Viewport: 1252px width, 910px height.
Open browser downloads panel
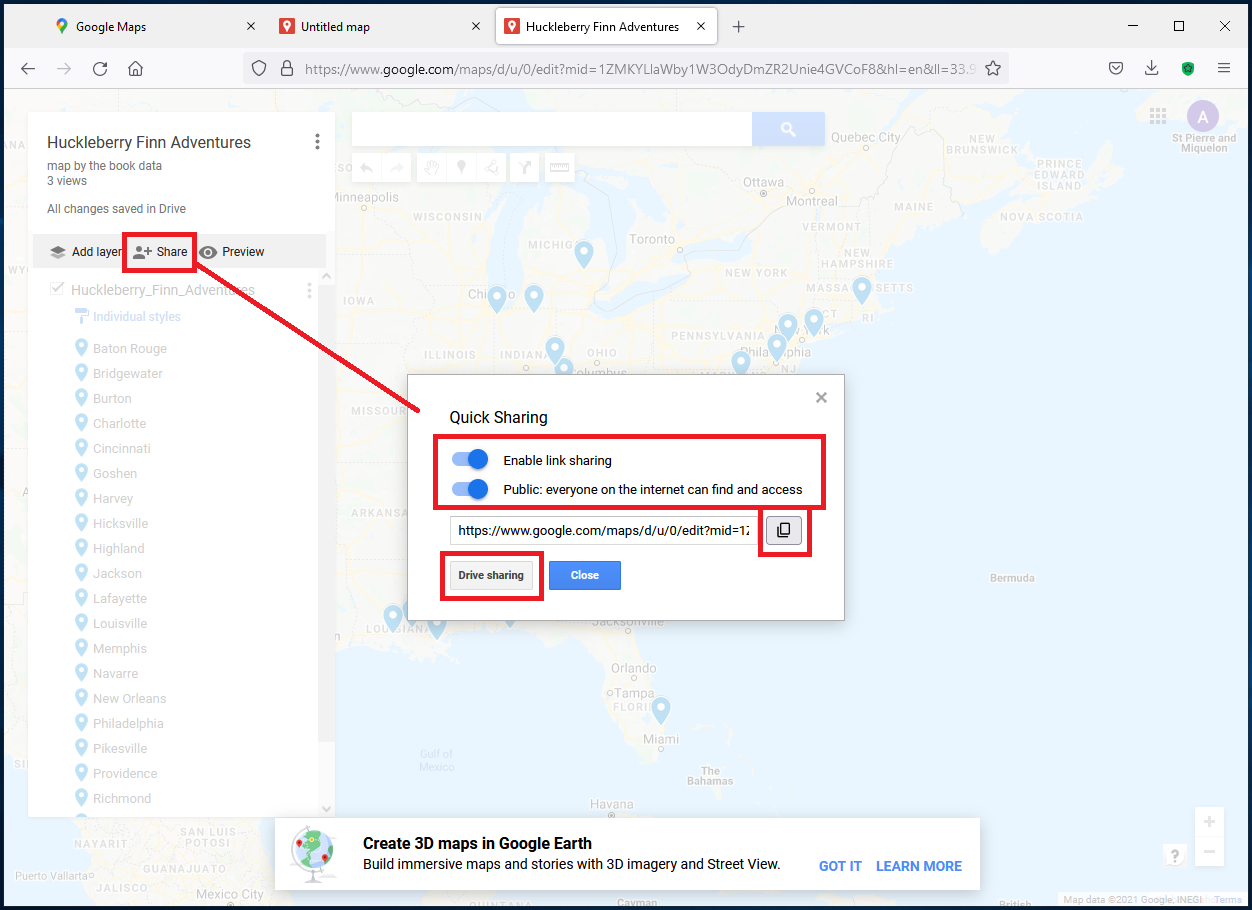point(1152,69)
